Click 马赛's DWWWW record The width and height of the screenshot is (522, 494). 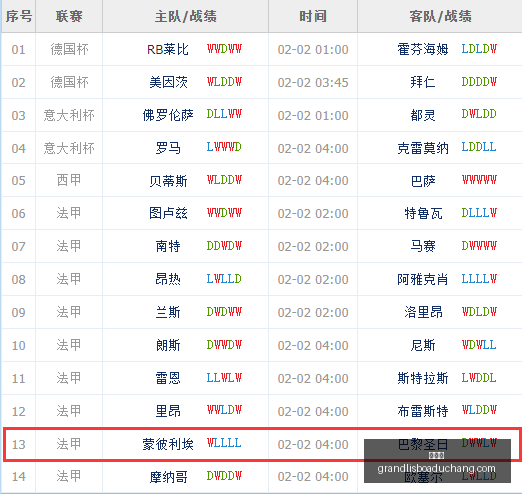[479, 246]
